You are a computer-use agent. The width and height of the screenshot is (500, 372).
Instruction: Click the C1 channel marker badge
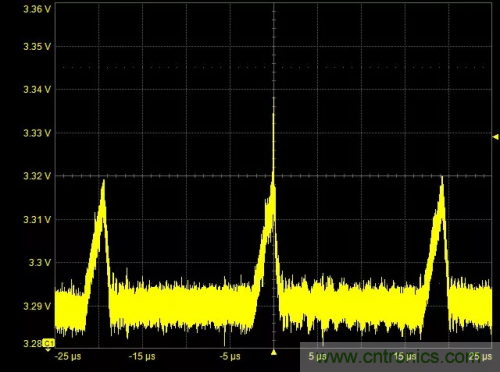coord(49,343)
